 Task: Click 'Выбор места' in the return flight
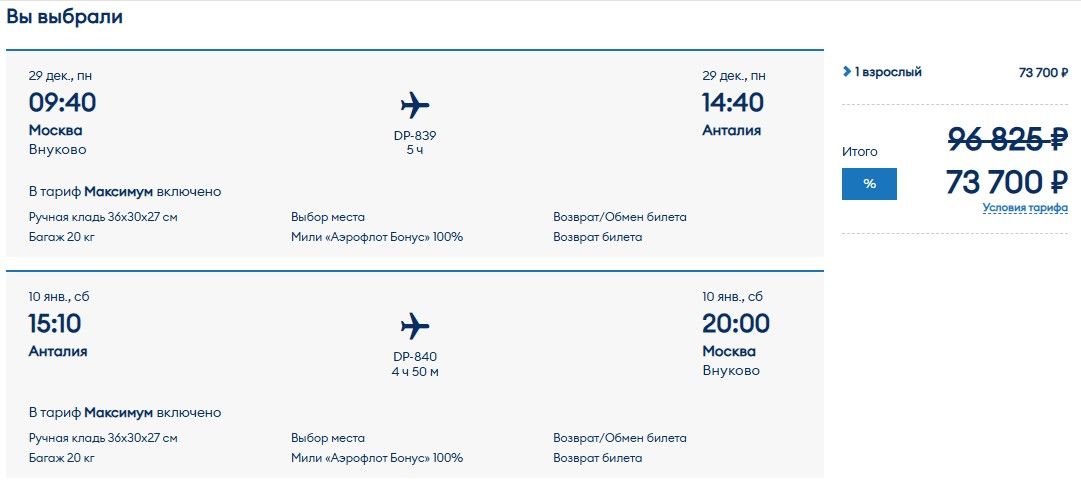pyautogui.click(x=328, y=438)
